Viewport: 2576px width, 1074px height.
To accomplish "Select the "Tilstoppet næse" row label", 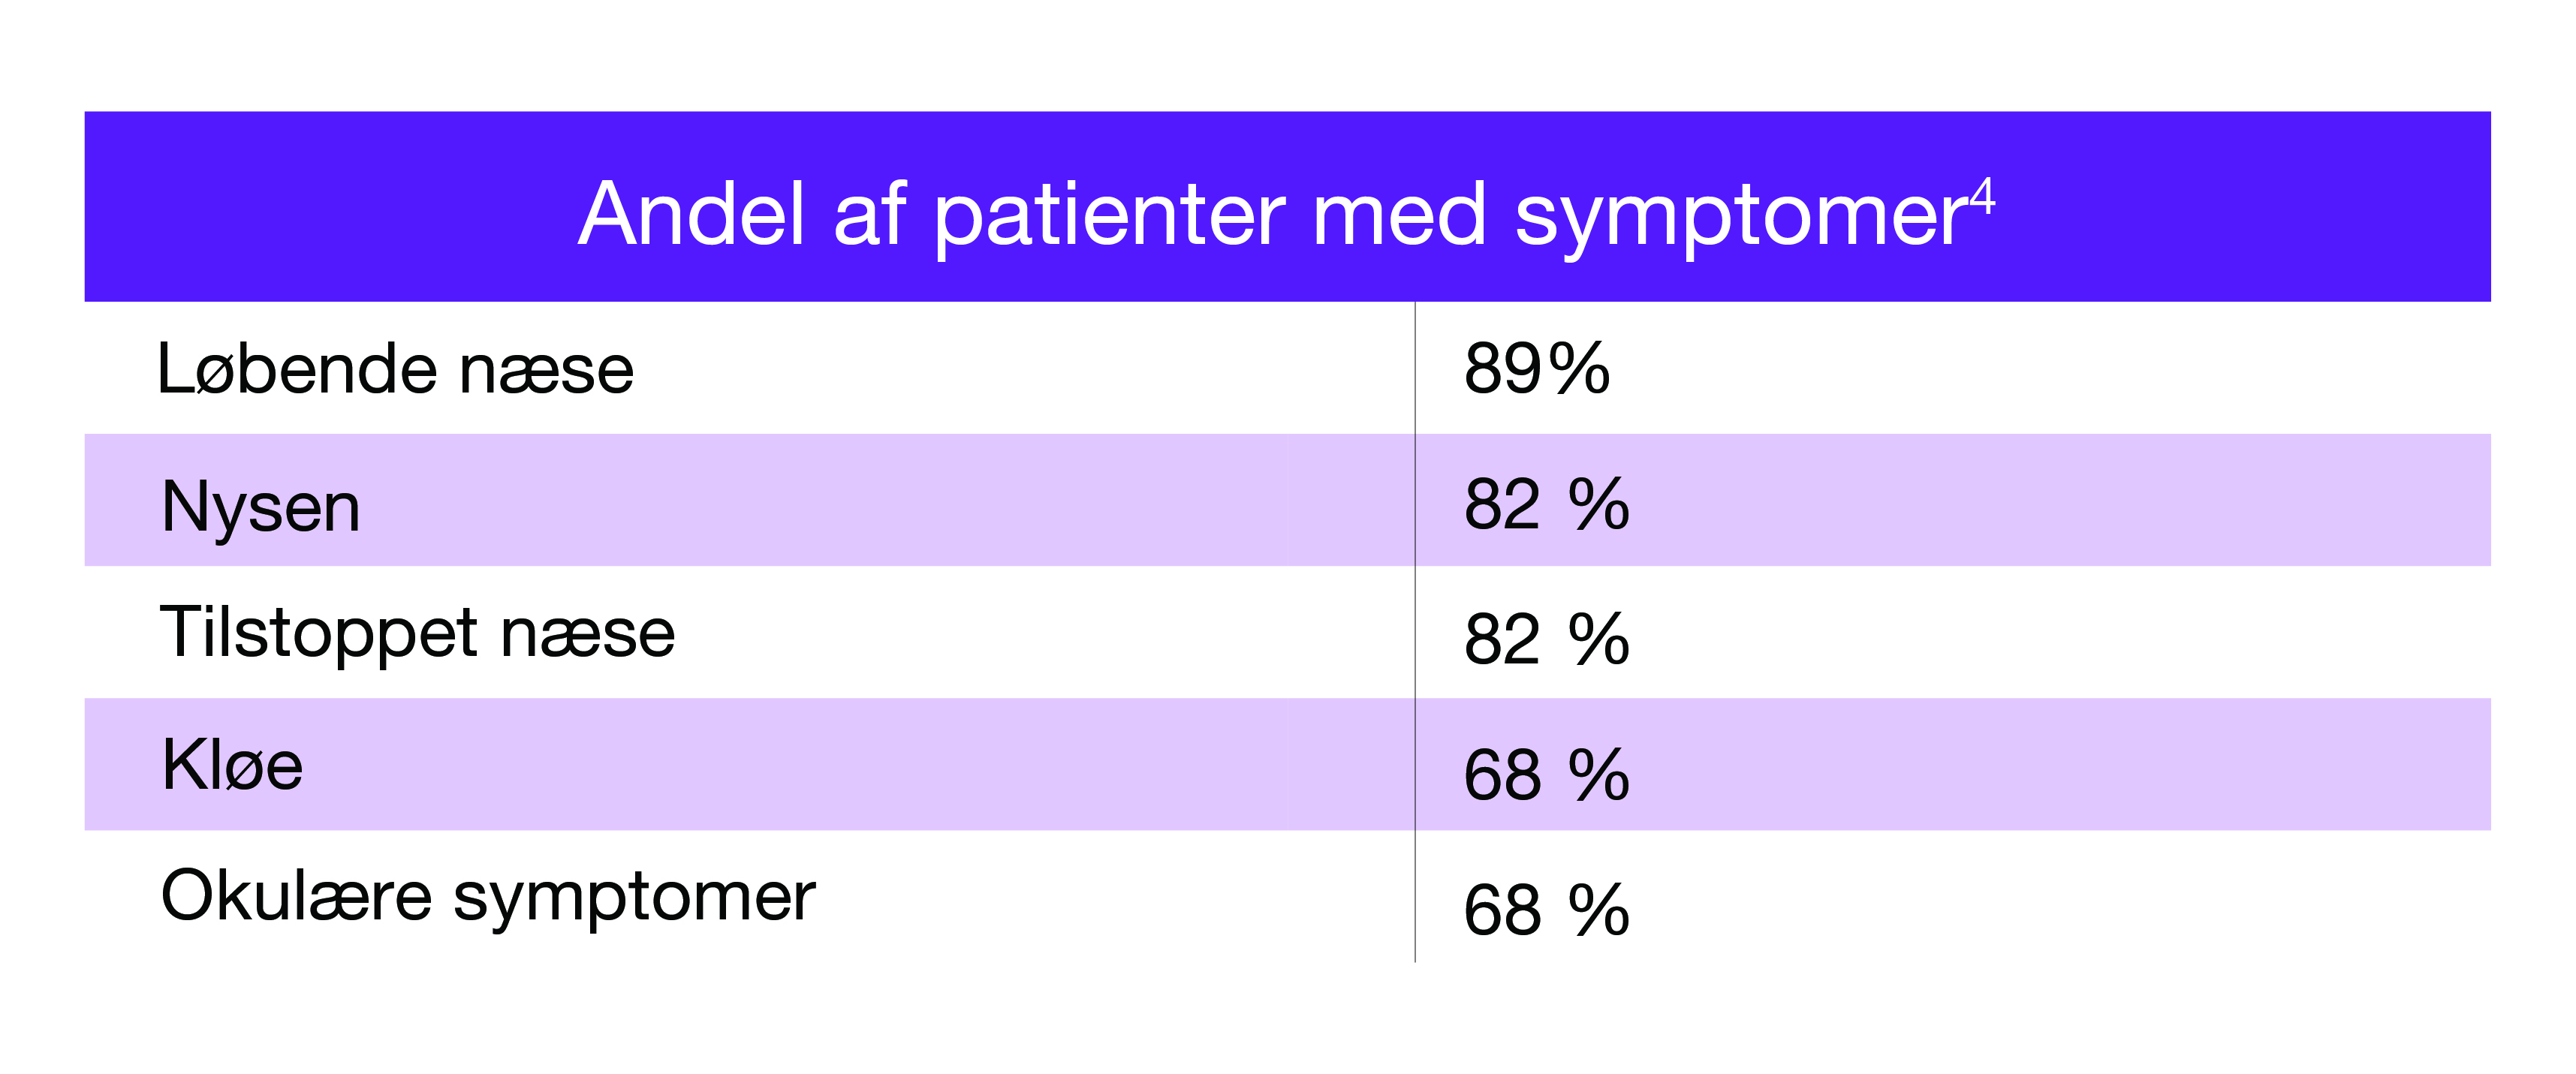I will click(418, 633).
